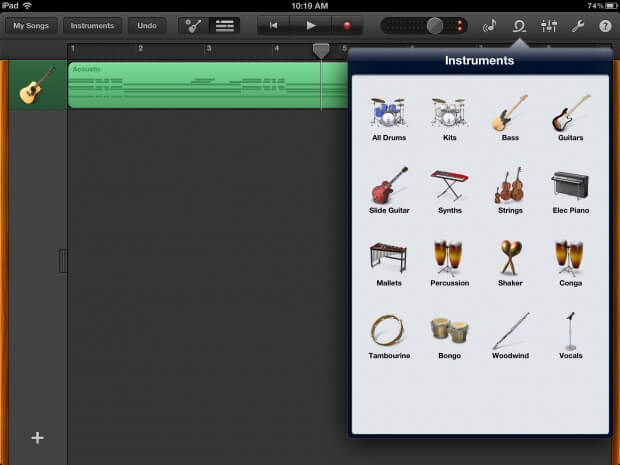Start recording with red button
620x465 pixels.
(347, 26)
